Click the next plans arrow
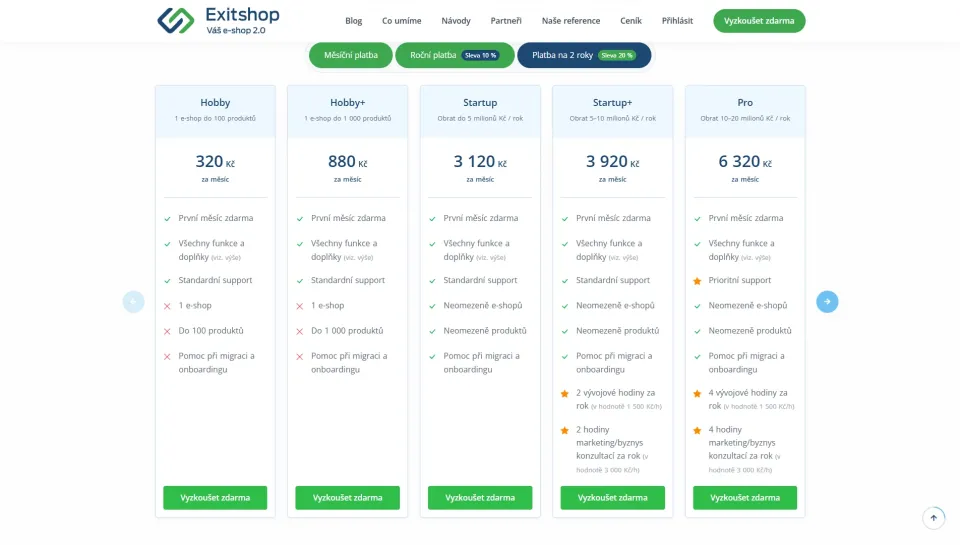960x545 pixels. (x=827, y=301)
